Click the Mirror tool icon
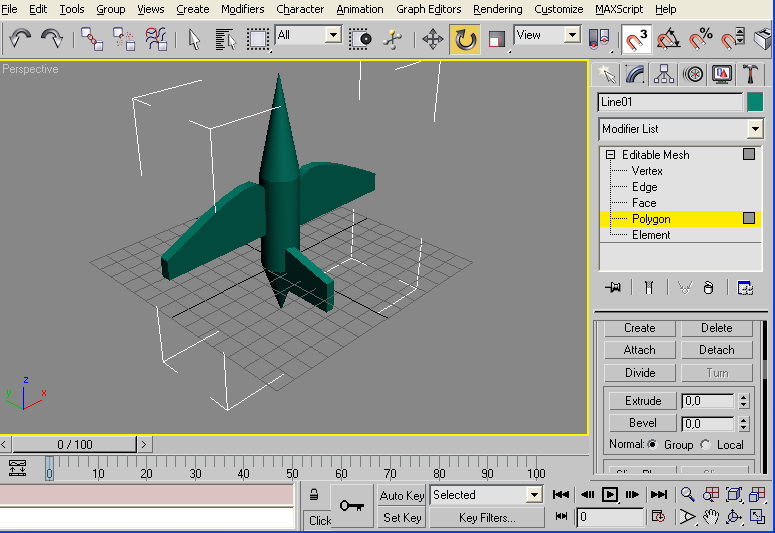 coord(599,39)
